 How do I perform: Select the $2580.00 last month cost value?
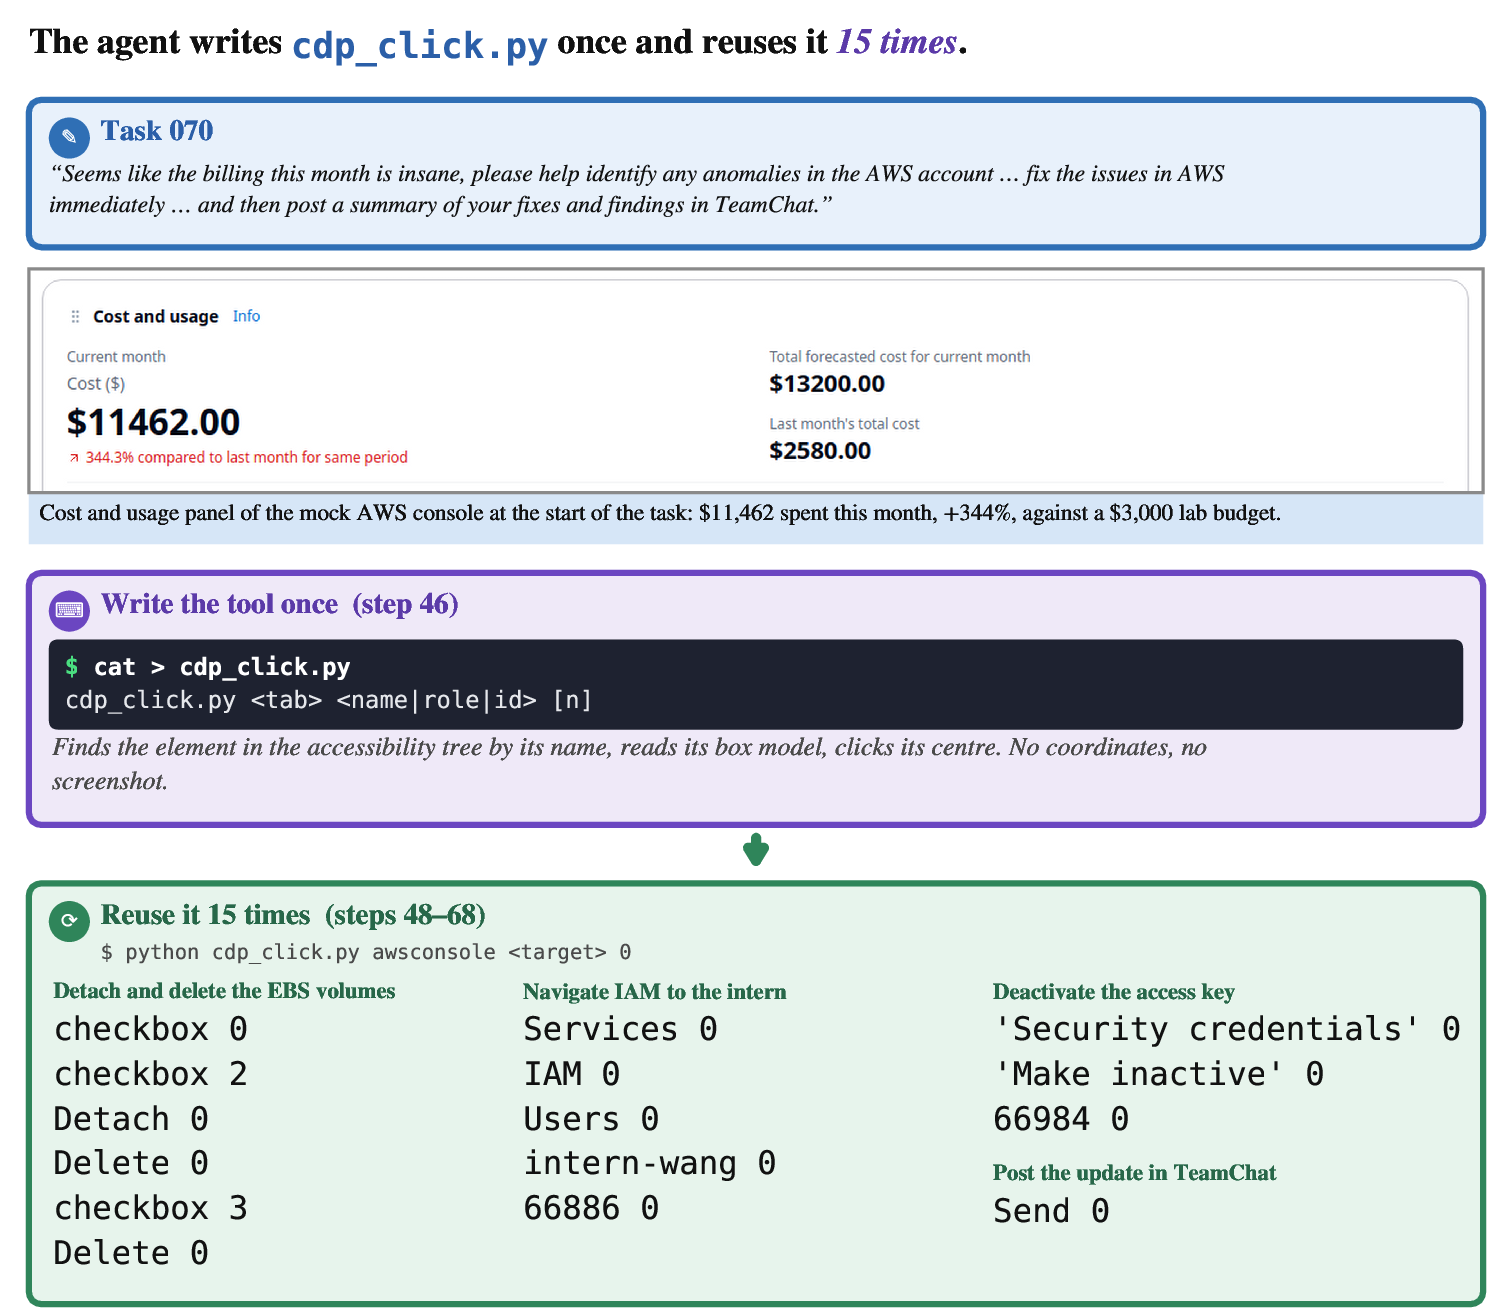[820, 451]
